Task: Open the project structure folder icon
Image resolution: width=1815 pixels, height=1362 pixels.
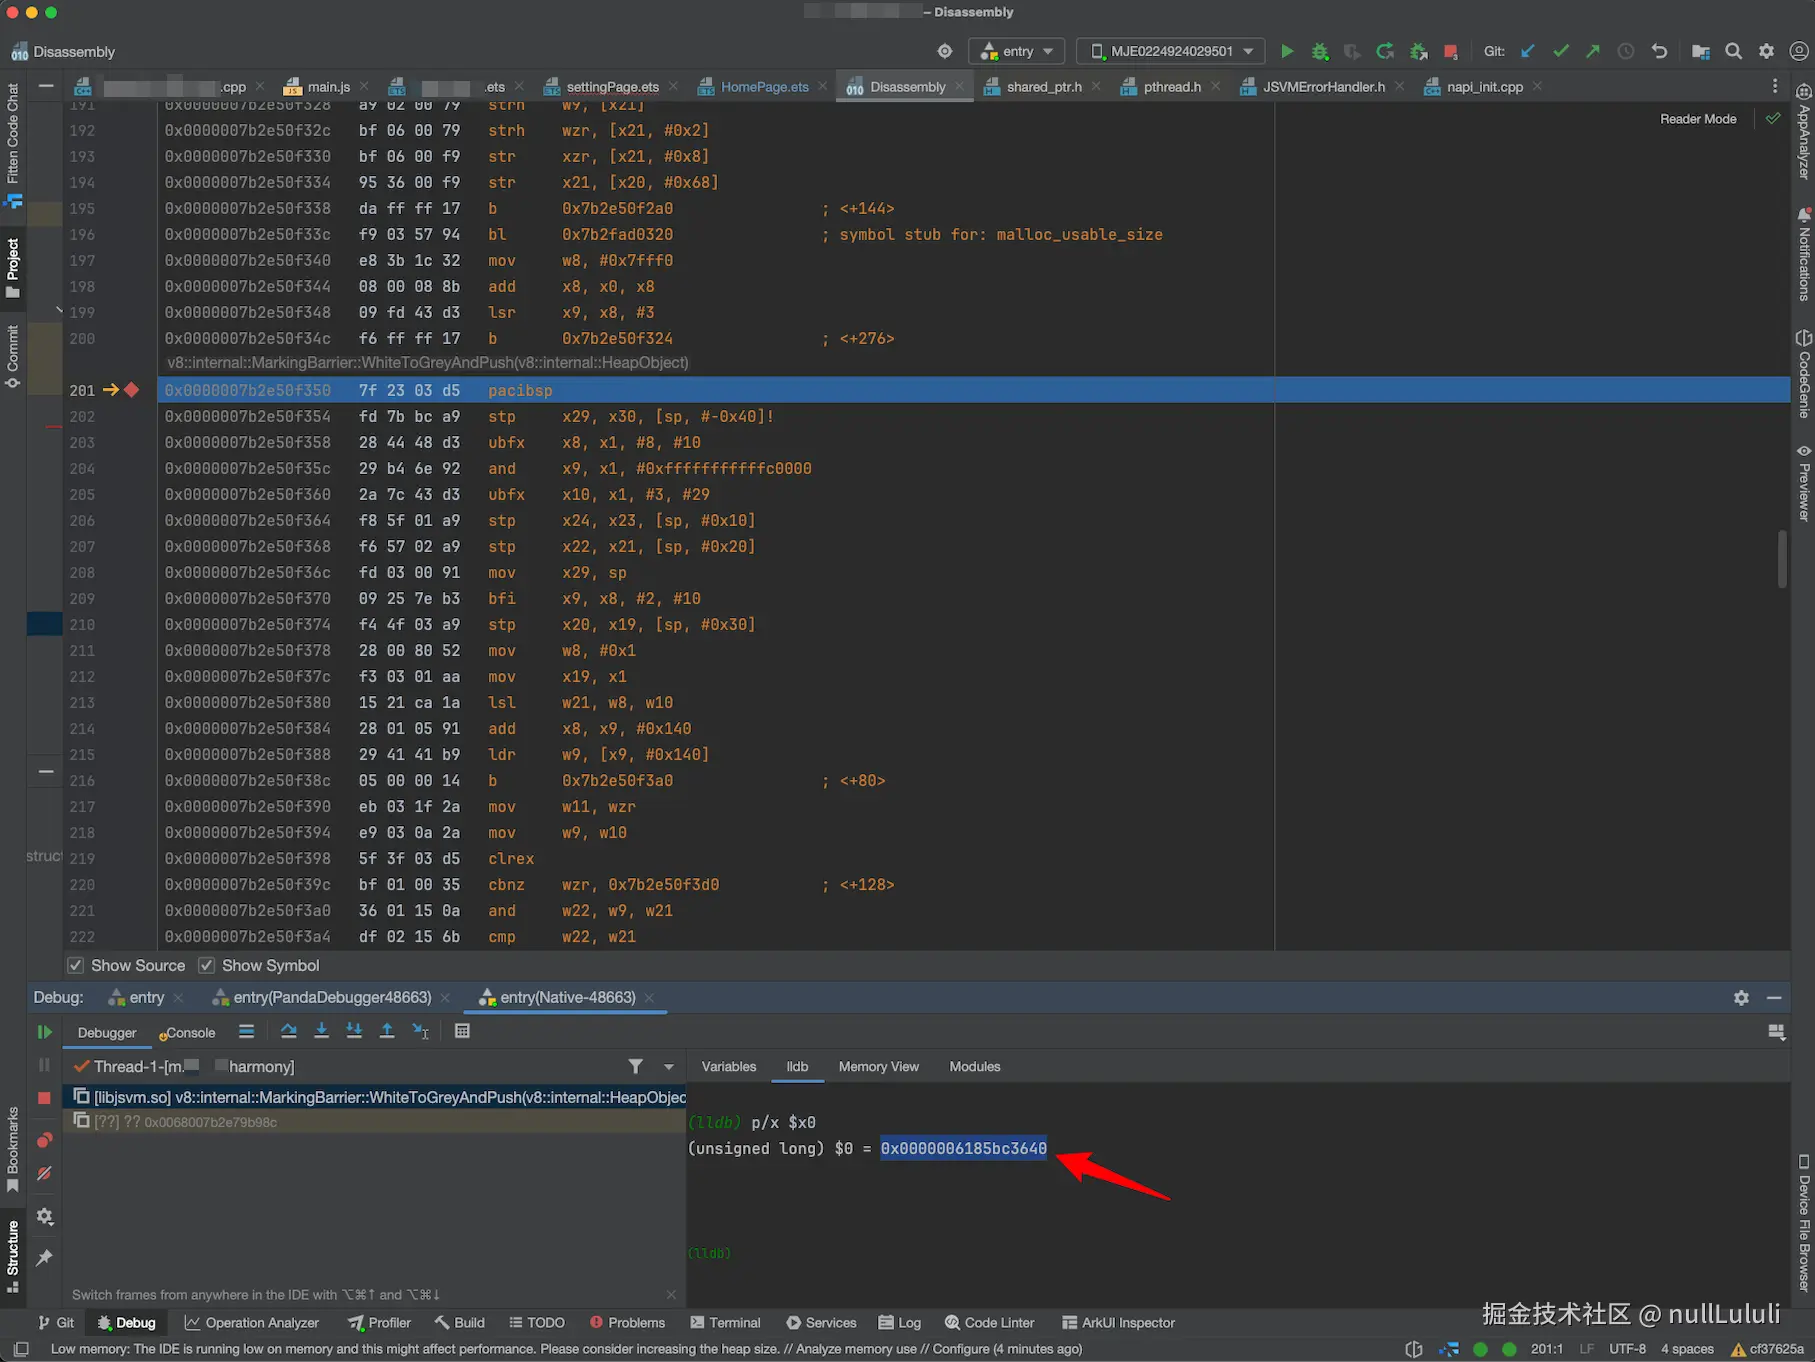Action: [1700, 51]
